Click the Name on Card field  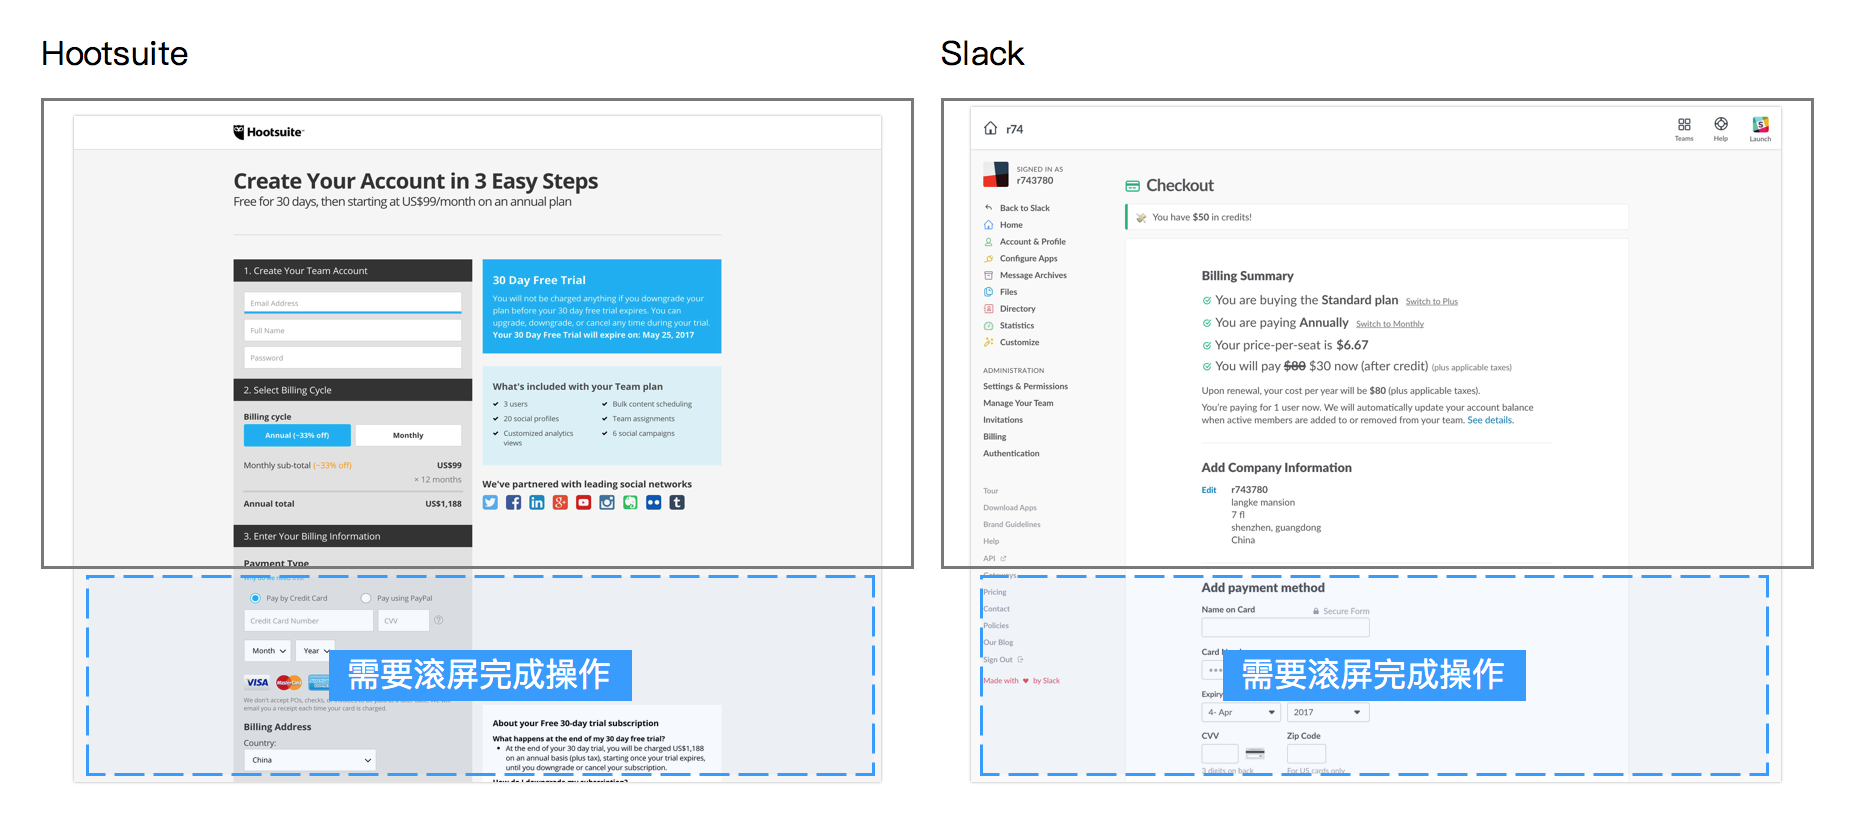point(1285,628)
